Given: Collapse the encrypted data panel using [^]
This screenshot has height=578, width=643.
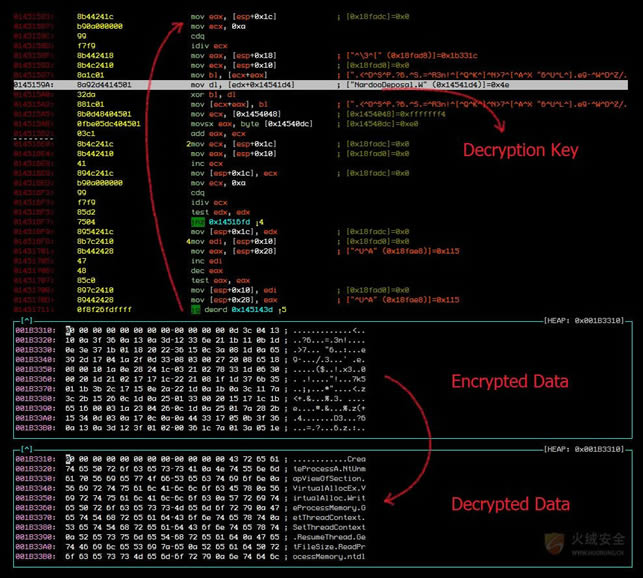Looking at the screenshot, I should 25,321.
